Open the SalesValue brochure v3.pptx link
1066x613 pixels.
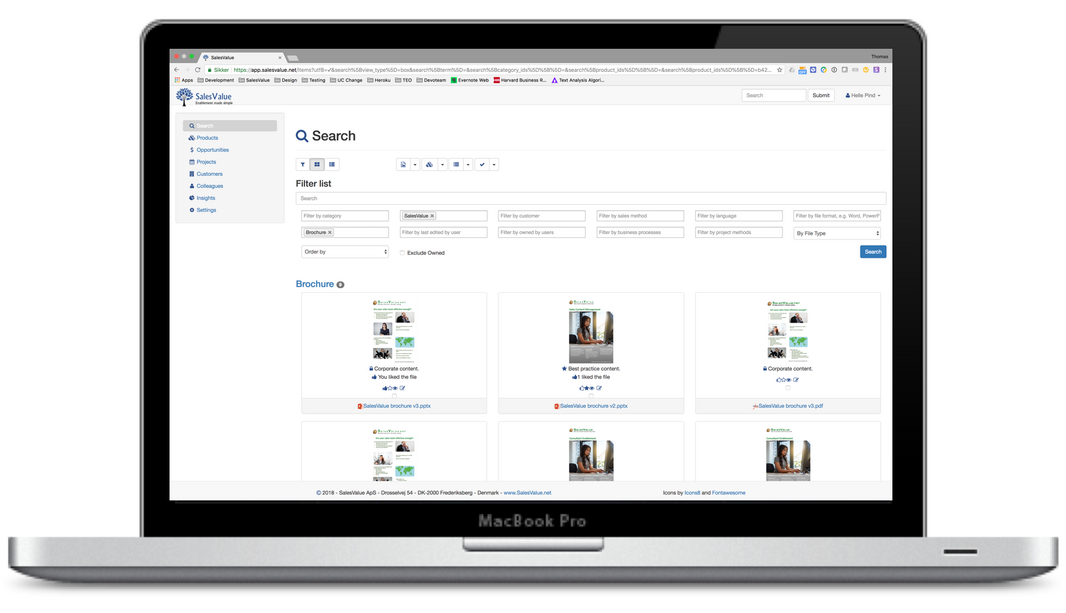tap(396, 406)
